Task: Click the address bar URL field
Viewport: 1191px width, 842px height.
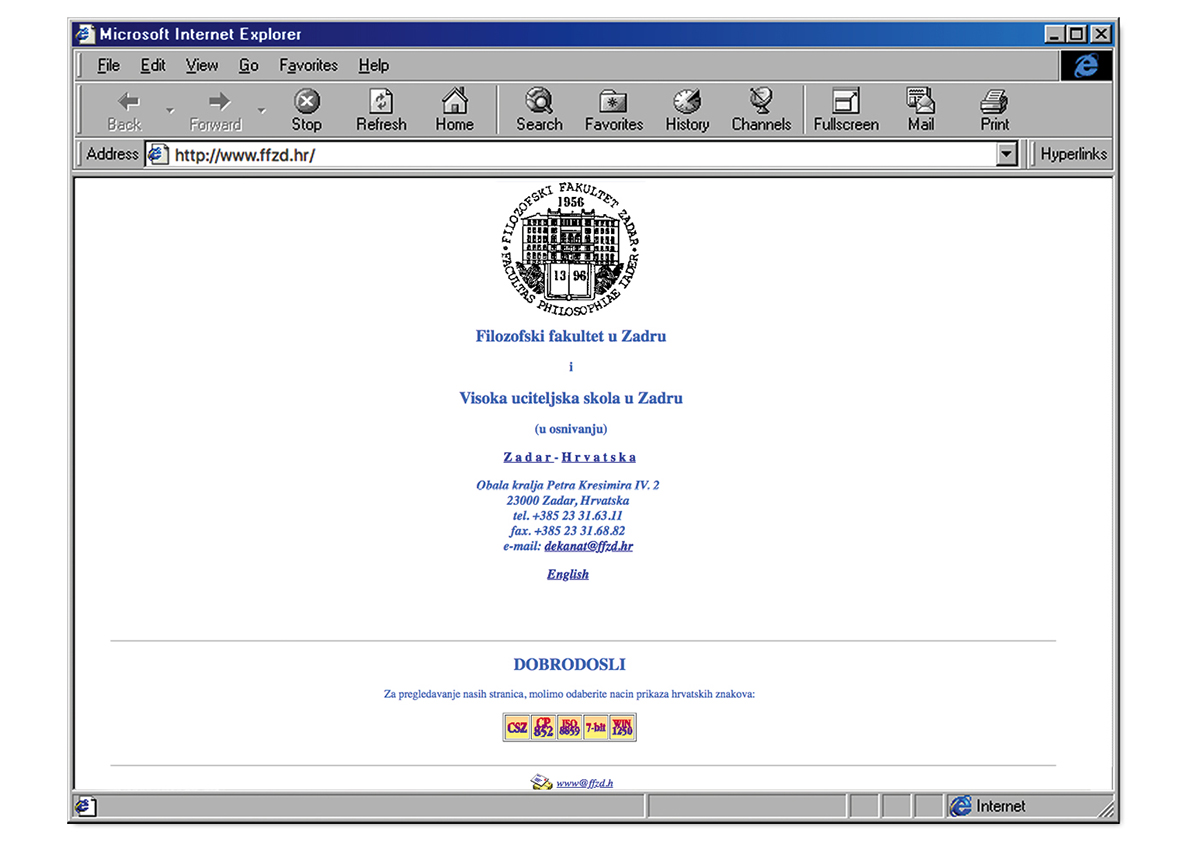Action: pyautogui.click(x=580, y=155)
